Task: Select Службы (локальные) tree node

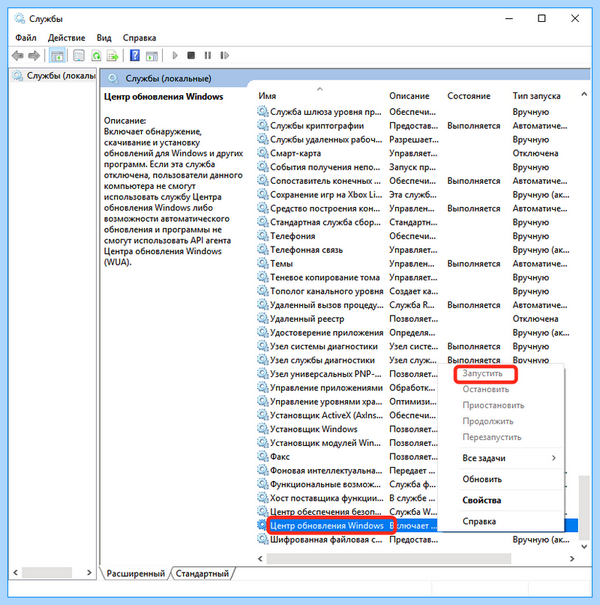Action: (54, 76)
